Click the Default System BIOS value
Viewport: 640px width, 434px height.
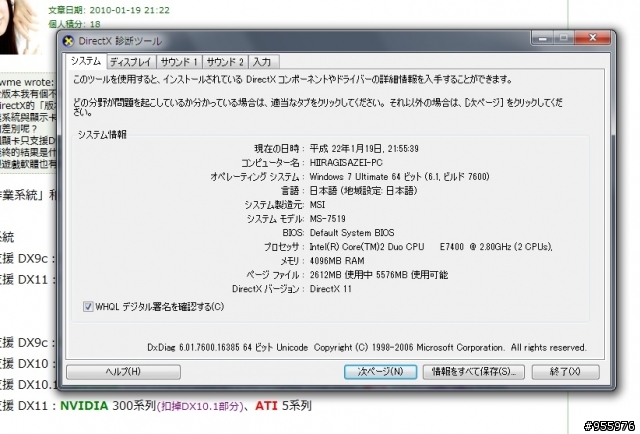coord(352,233)
